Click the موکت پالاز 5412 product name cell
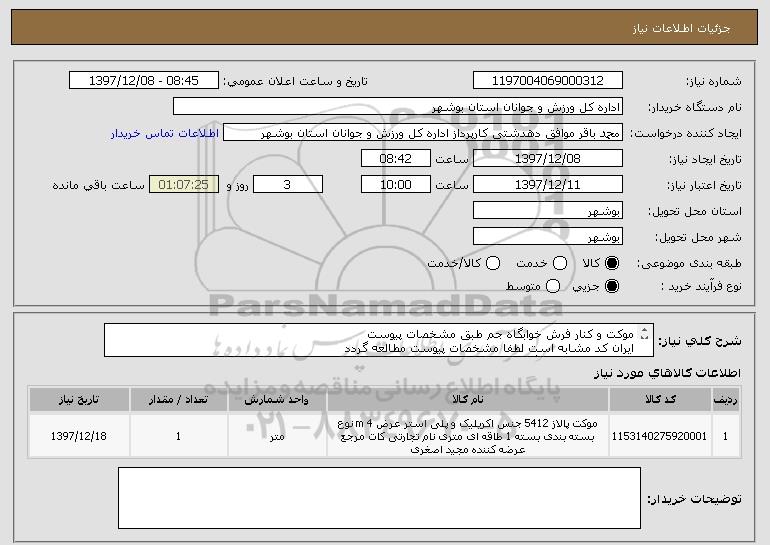Viewport: 770px width, 545px height. (468, 436)
